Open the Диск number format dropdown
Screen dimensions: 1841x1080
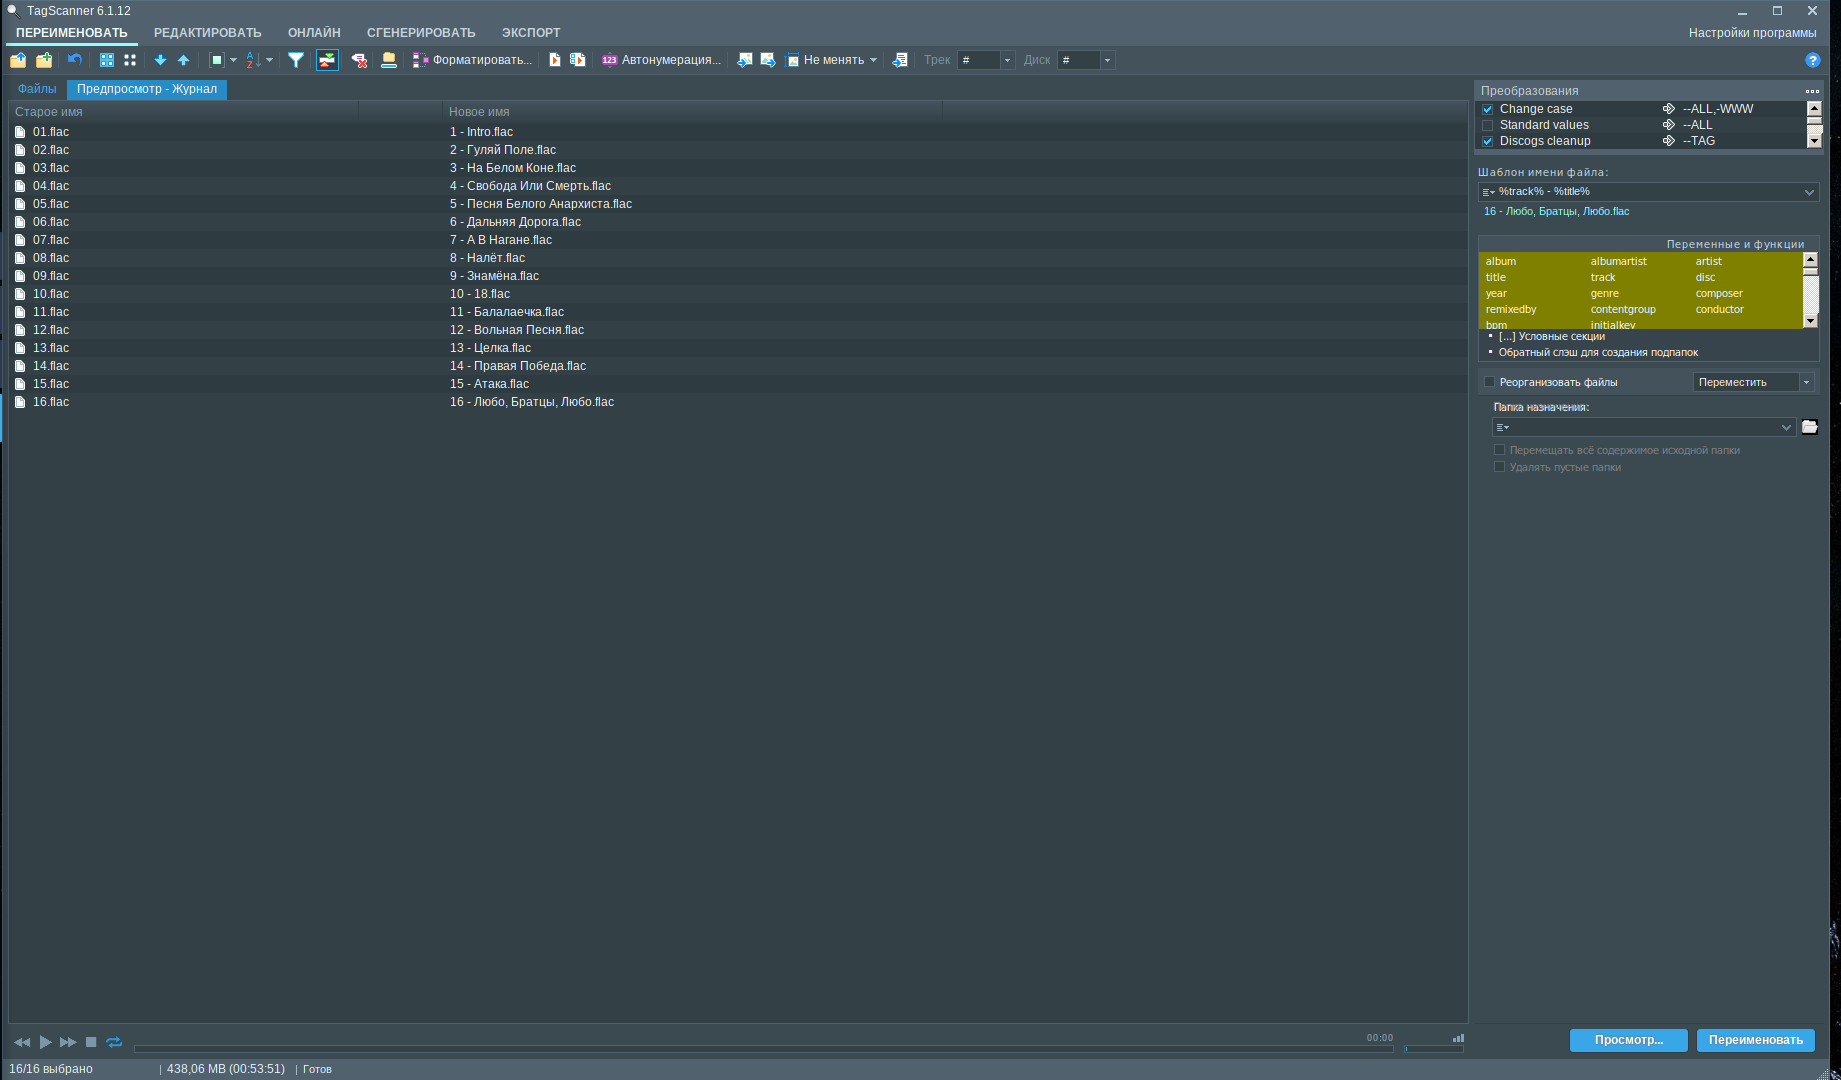(1107, 60)
